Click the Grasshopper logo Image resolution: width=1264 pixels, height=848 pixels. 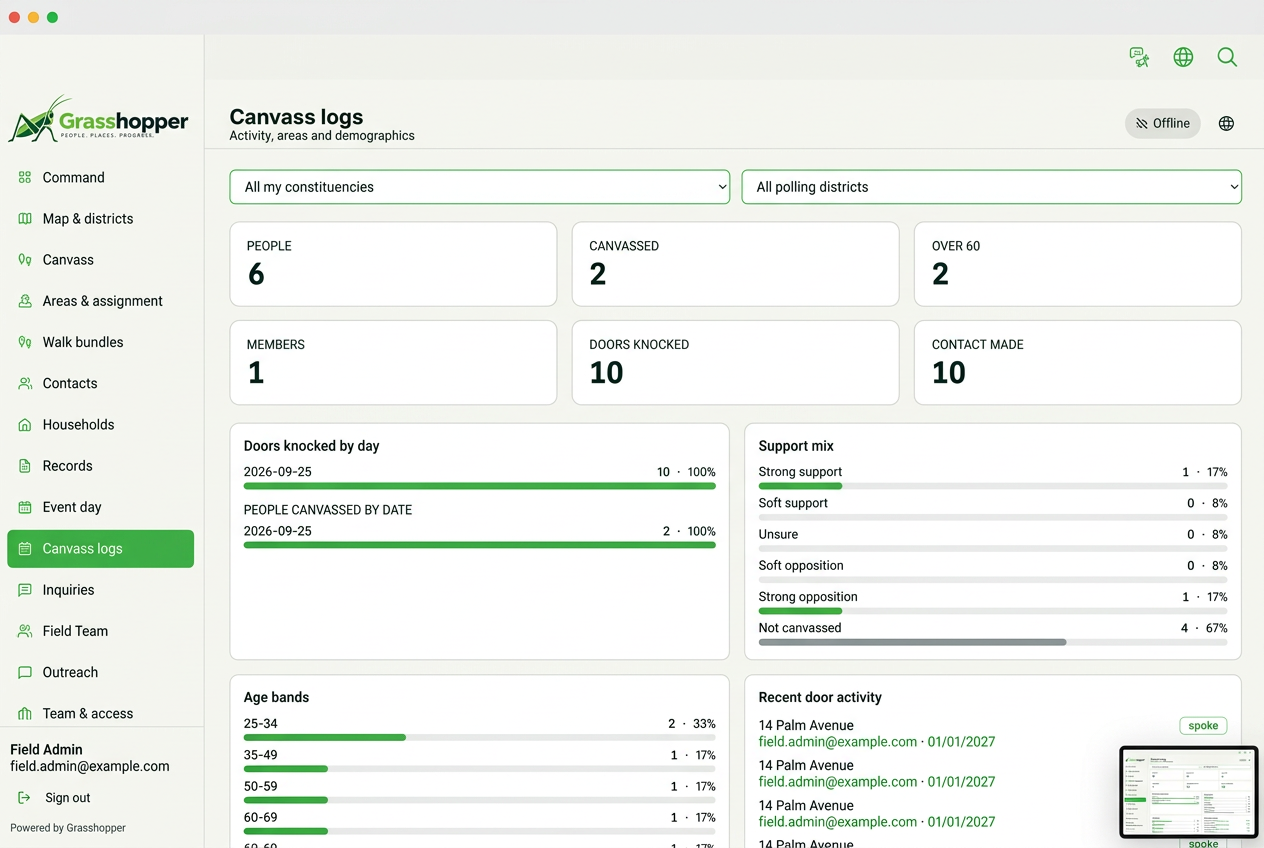coord(98,119)
